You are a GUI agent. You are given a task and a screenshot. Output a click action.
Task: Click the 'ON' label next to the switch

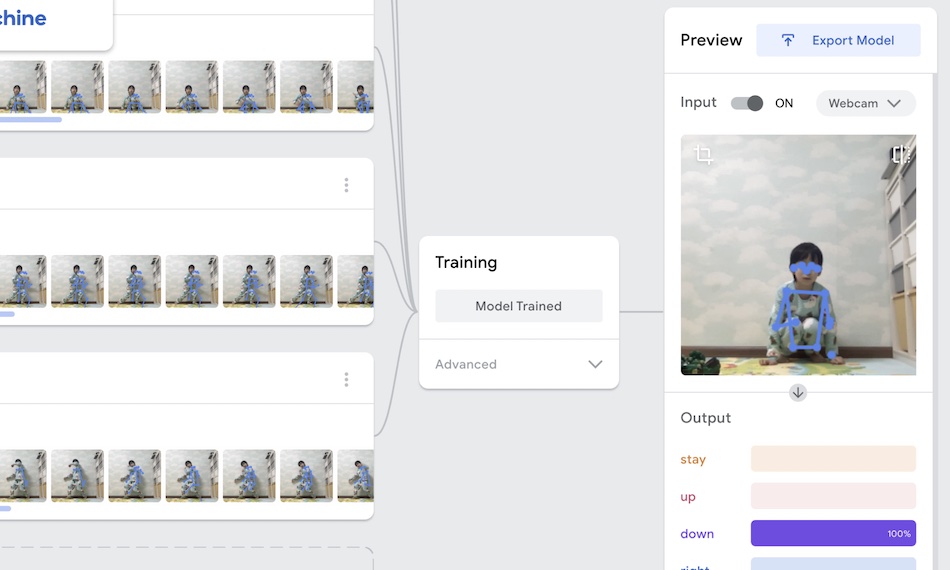[x=784, y=103]
